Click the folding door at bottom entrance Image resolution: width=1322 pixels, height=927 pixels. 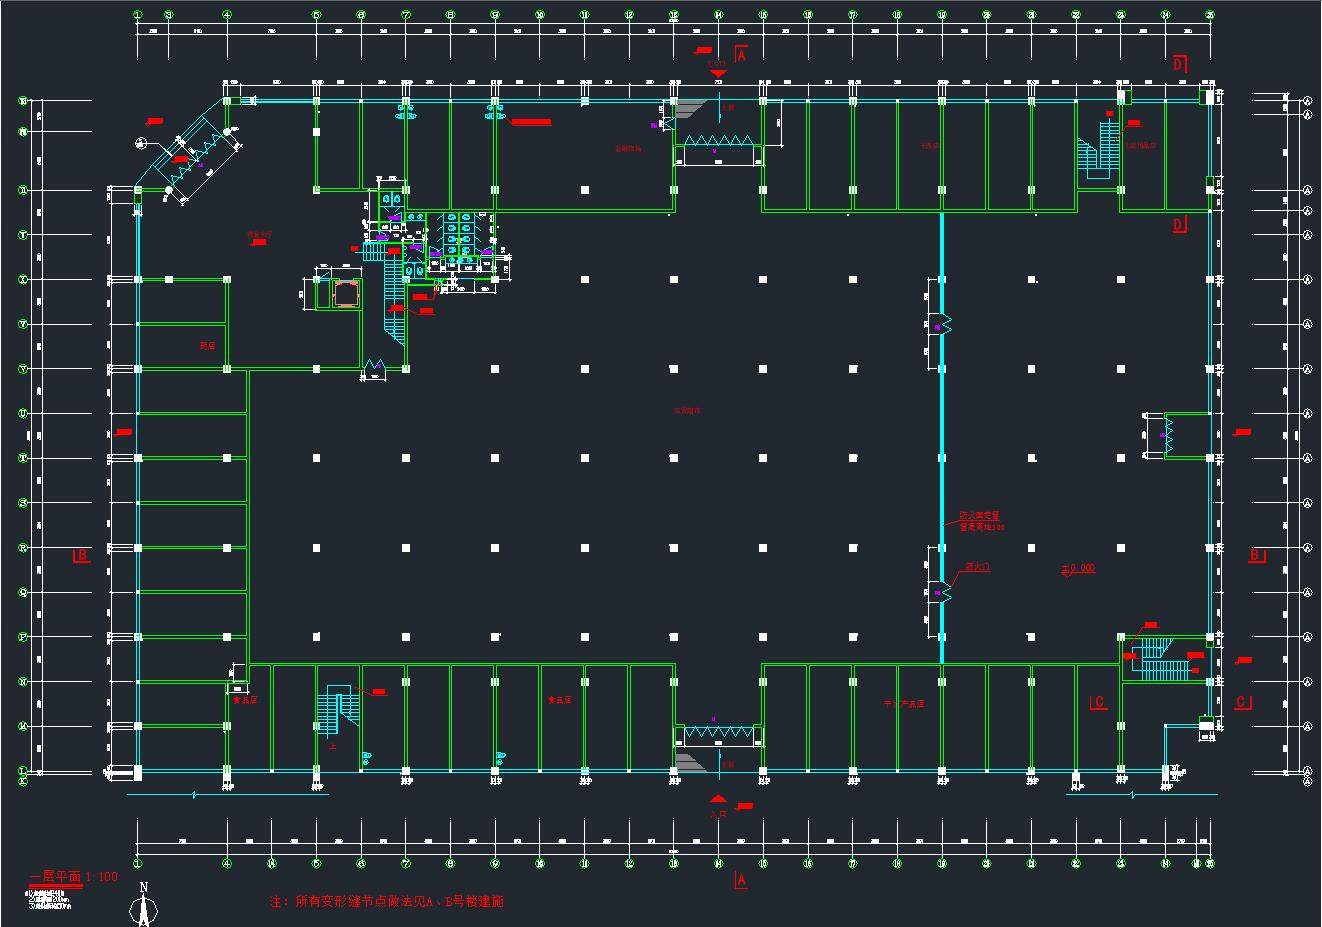point(716,734)
